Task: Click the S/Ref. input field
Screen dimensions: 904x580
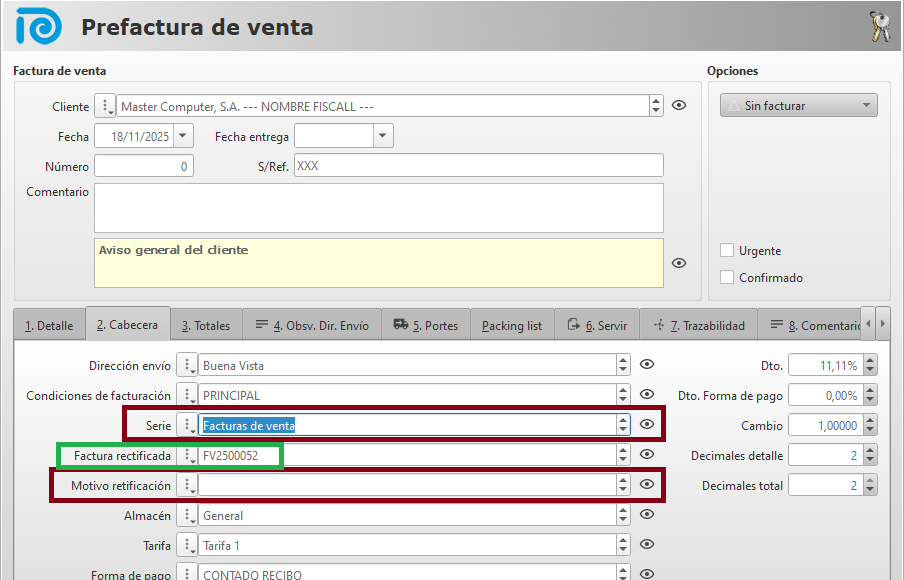Action: pyautogui.click(x=478, y=166)
